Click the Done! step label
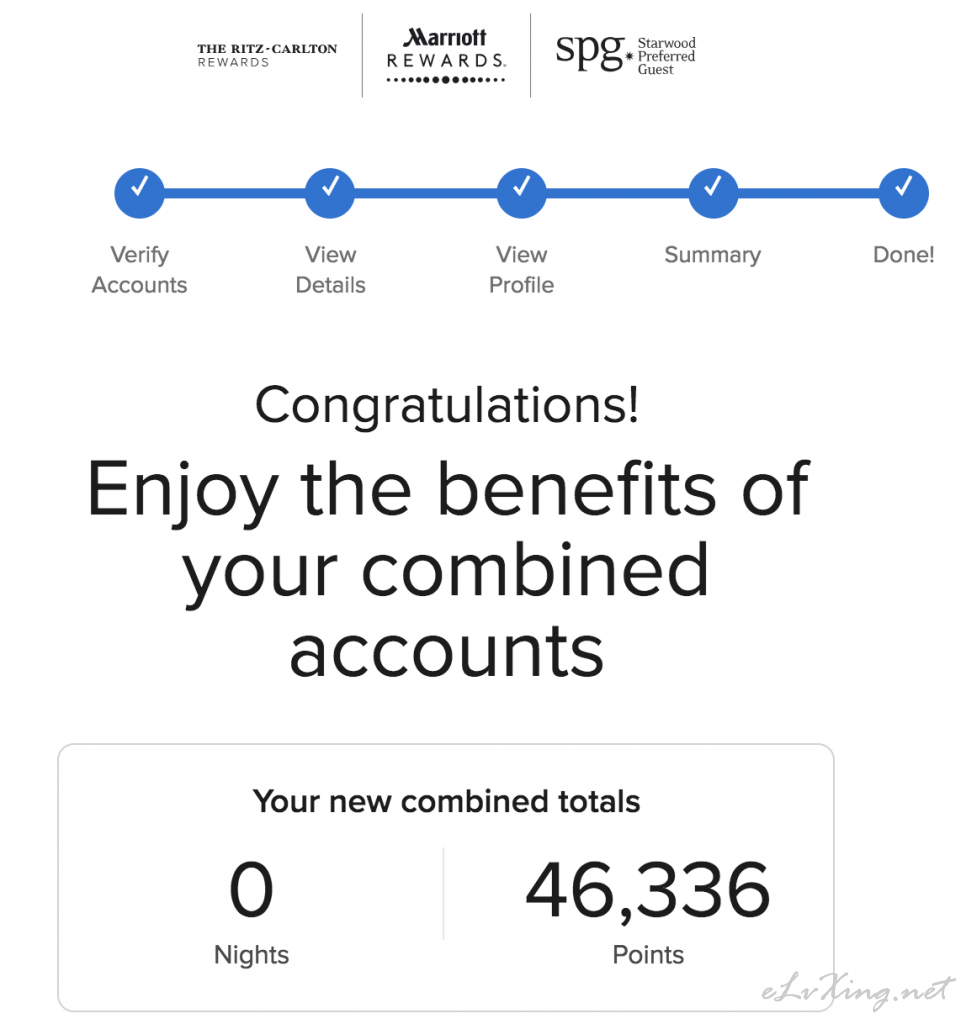The image size is (966, 1024). [904, 254]
